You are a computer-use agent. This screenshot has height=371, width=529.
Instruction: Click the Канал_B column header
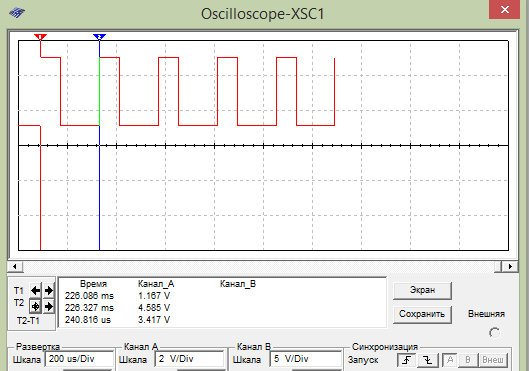pyautogui.click(x=238, y=284)
